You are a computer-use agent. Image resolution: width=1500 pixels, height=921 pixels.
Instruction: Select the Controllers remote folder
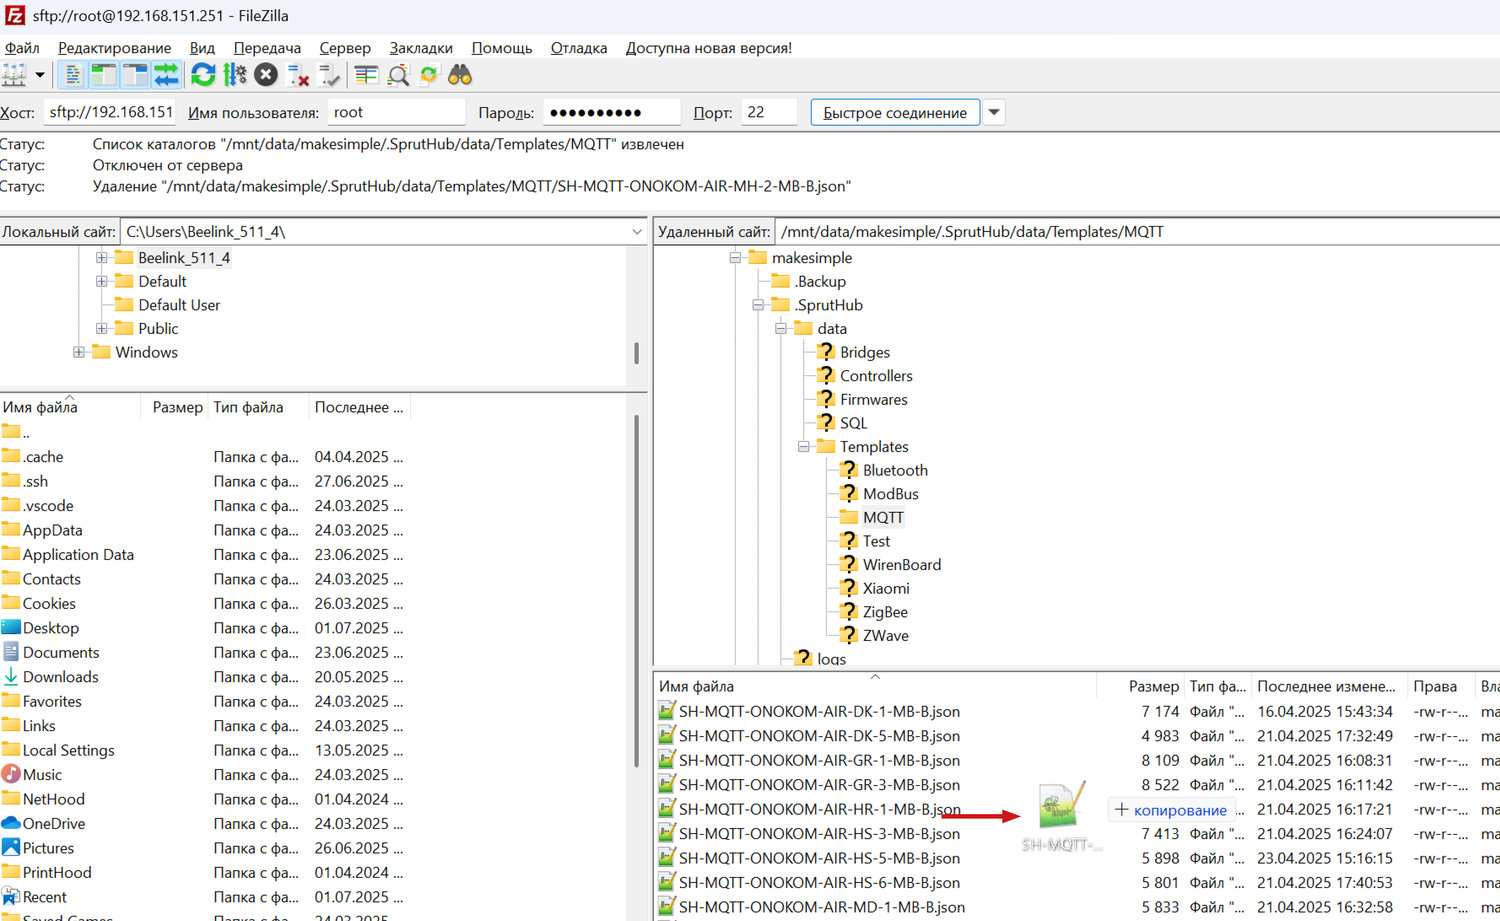[876, 376]
